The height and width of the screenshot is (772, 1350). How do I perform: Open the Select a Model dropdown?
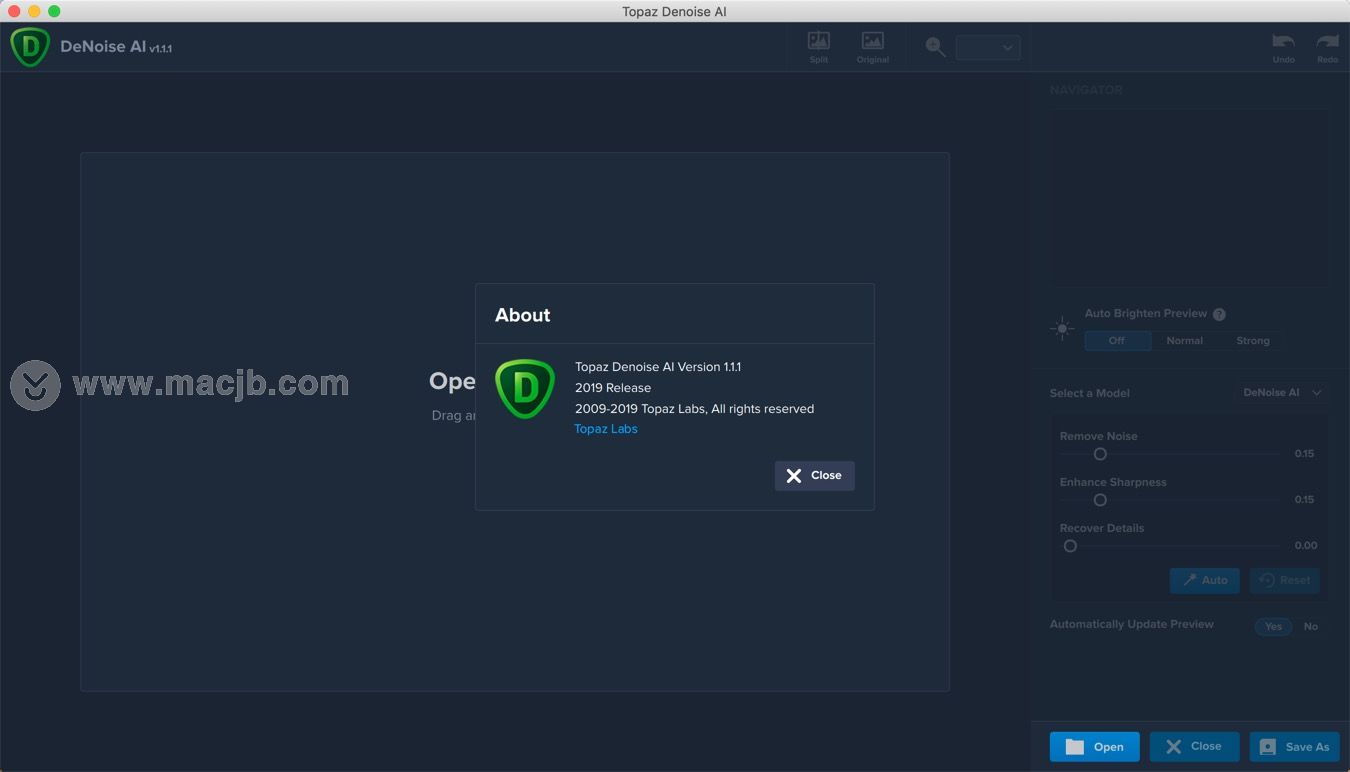(x=1282, y=393)
